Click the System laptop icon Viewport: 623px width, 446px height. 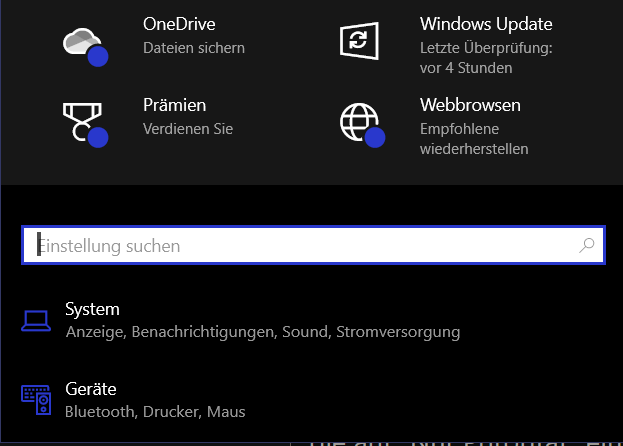pos(36,321)
